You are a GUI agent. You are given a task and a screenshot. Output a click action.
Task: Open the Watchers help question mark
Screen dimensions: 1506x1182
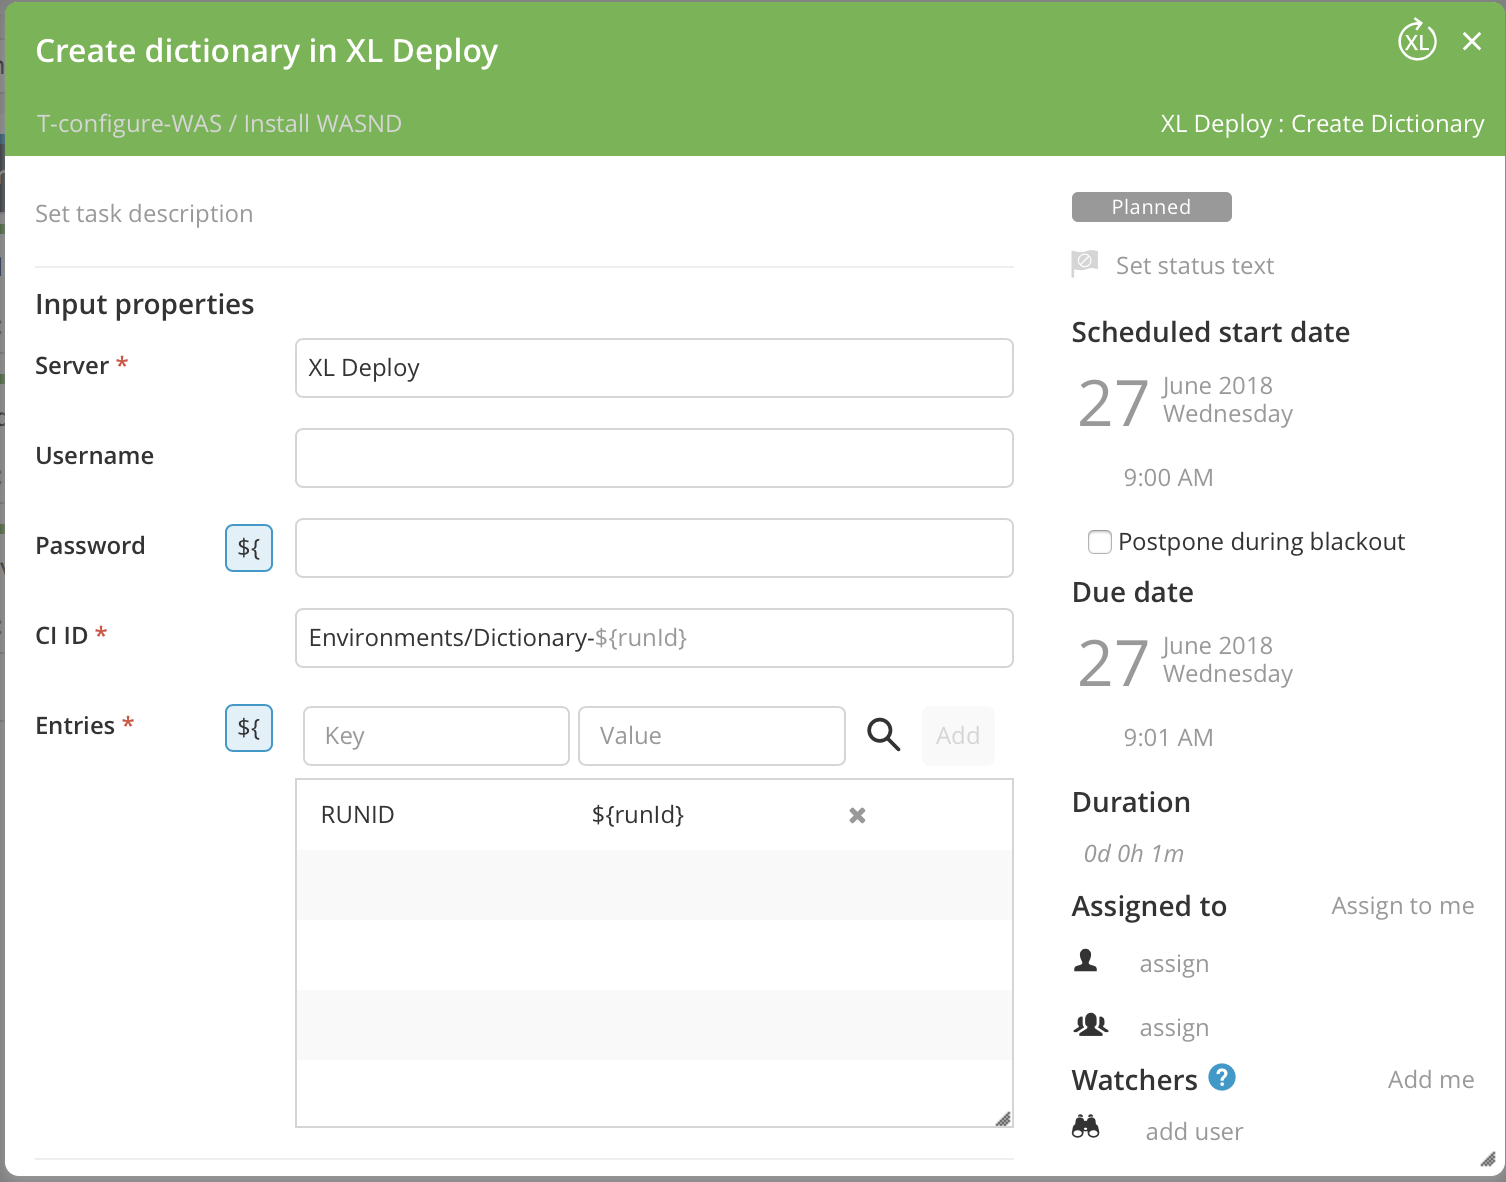coord(1222,1077)
